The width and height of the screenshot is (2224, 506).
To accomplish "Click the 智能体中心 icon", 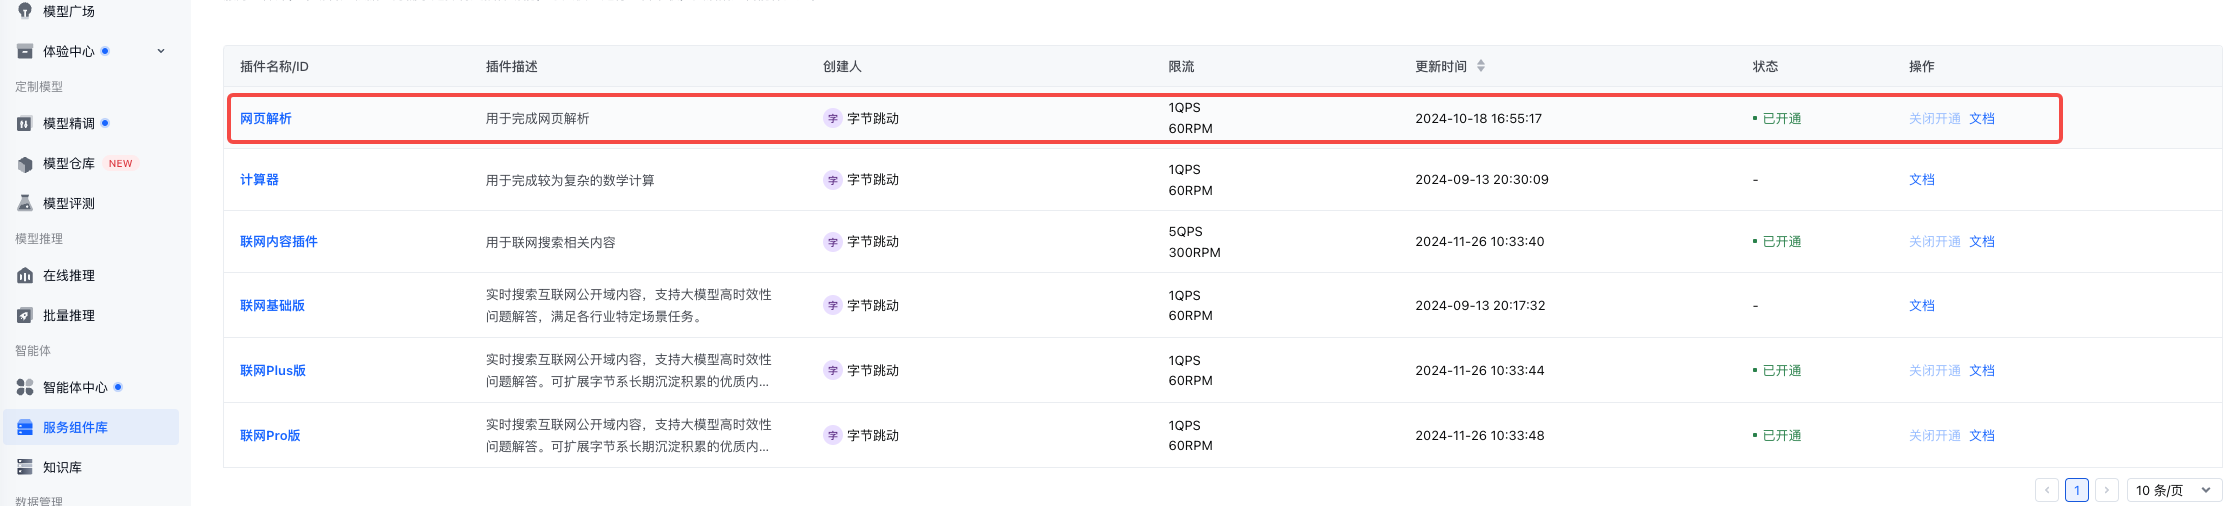I will pos(25,387).
